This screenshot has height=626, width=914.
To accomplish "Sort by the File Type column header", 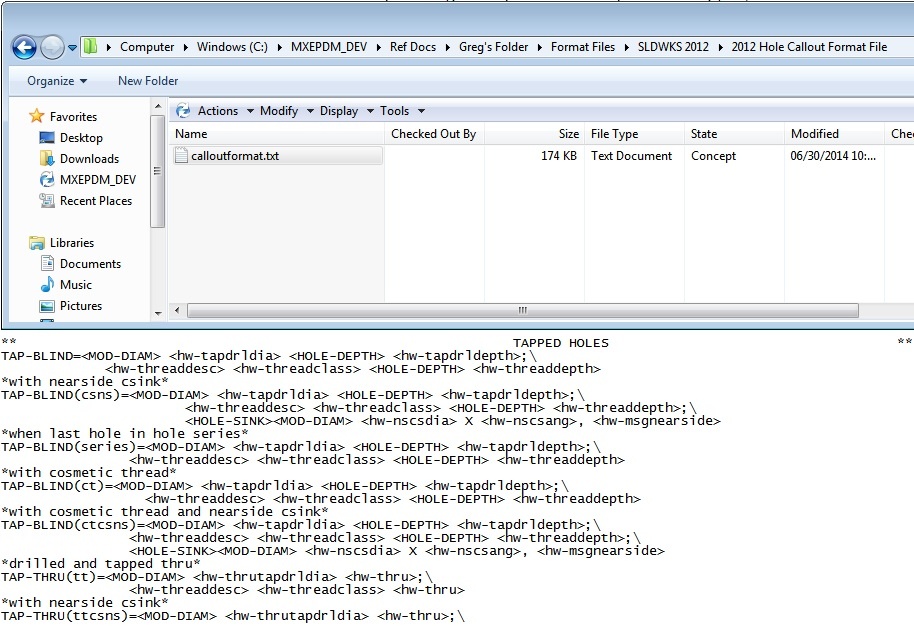I will point(634,133).
